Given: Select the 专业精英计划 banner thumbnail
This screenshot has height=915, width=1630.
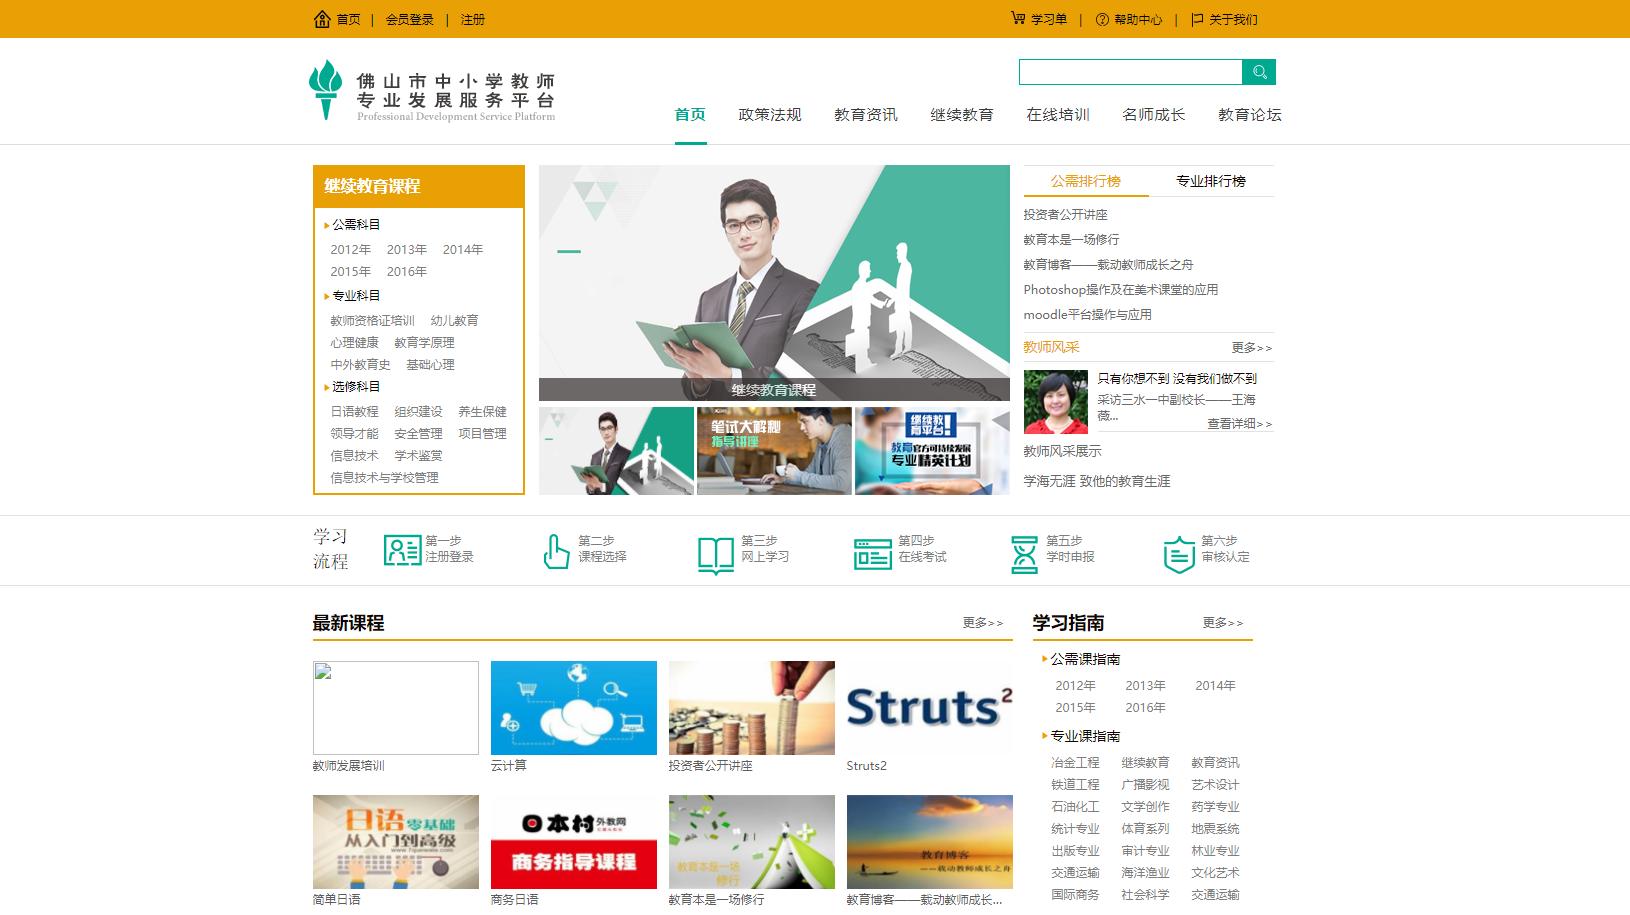Looking at the screenshot, I should coord(932,451).
